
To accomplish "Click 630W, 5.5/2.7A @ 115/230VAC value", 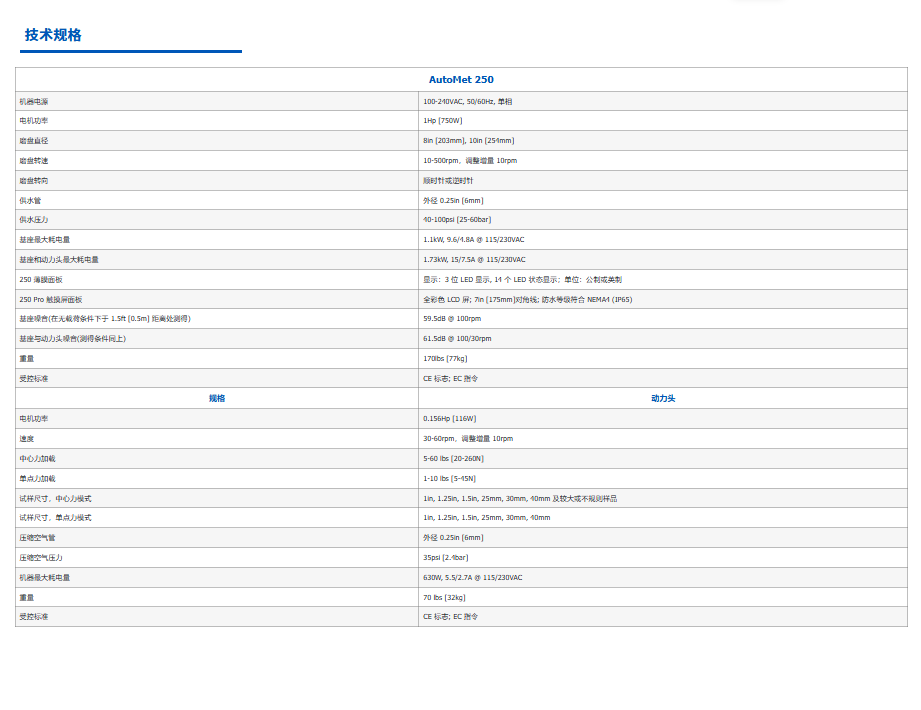I will pyautogui.click(x=473, y=578).
